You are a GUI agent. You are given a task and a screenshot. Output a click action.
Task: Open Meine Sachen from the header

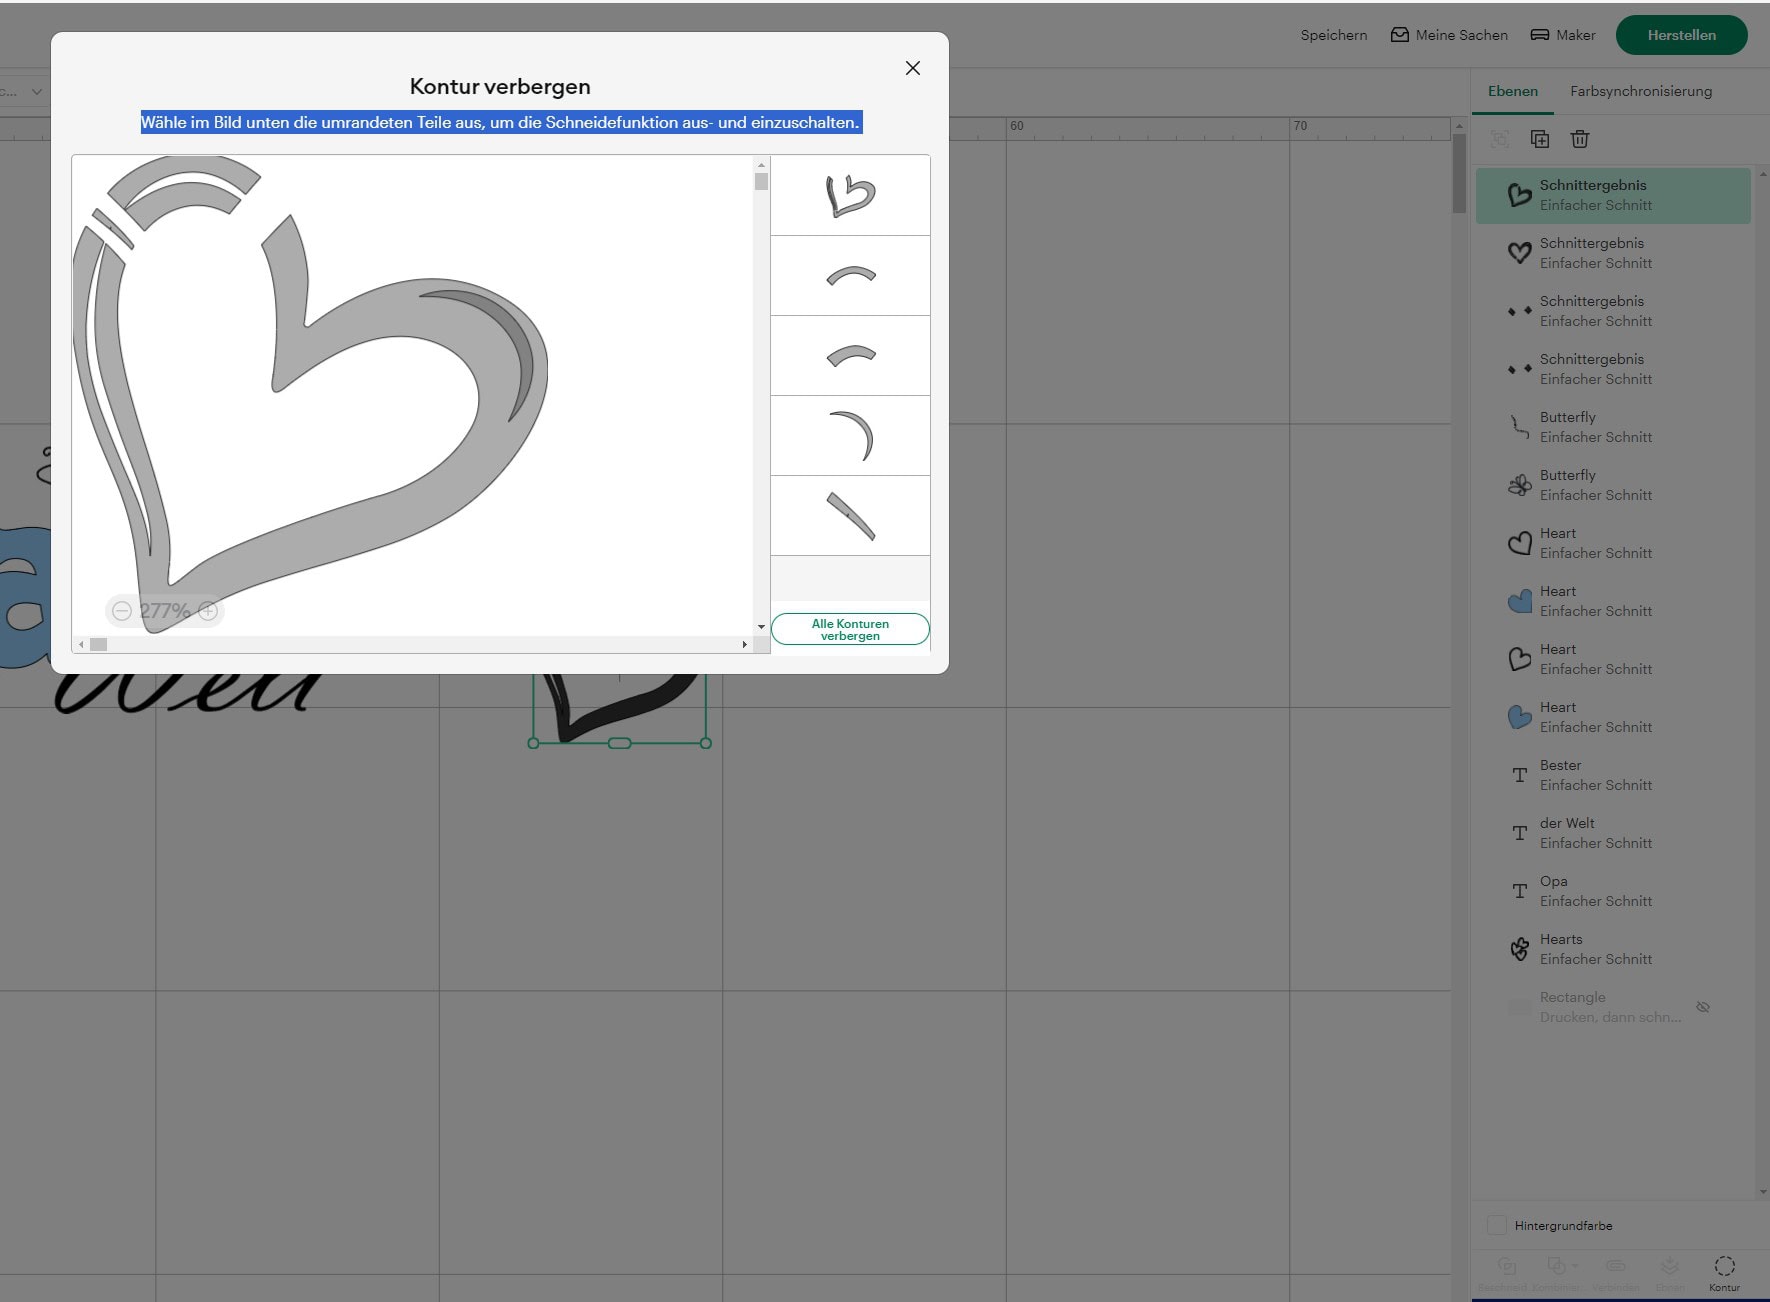(1449, 35)
